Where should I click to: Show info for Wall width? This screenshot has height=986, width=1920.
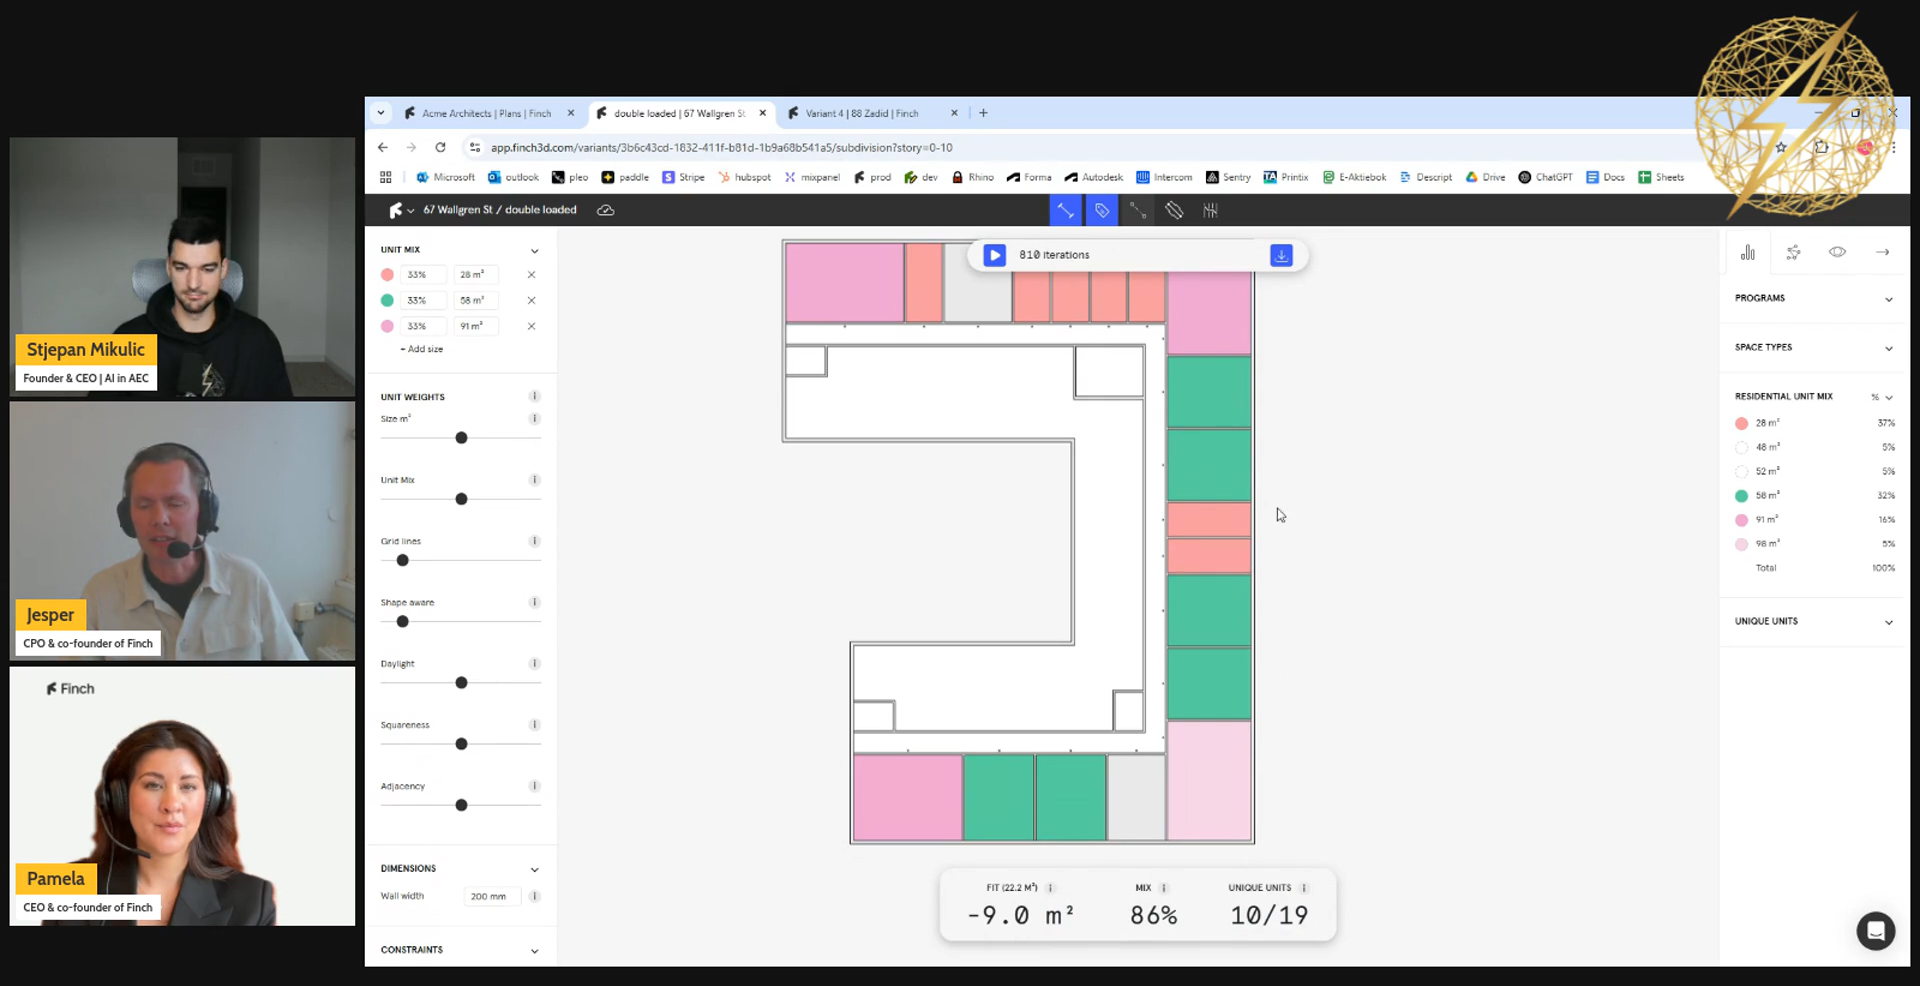pyautogui.click(x=534, y=897)
